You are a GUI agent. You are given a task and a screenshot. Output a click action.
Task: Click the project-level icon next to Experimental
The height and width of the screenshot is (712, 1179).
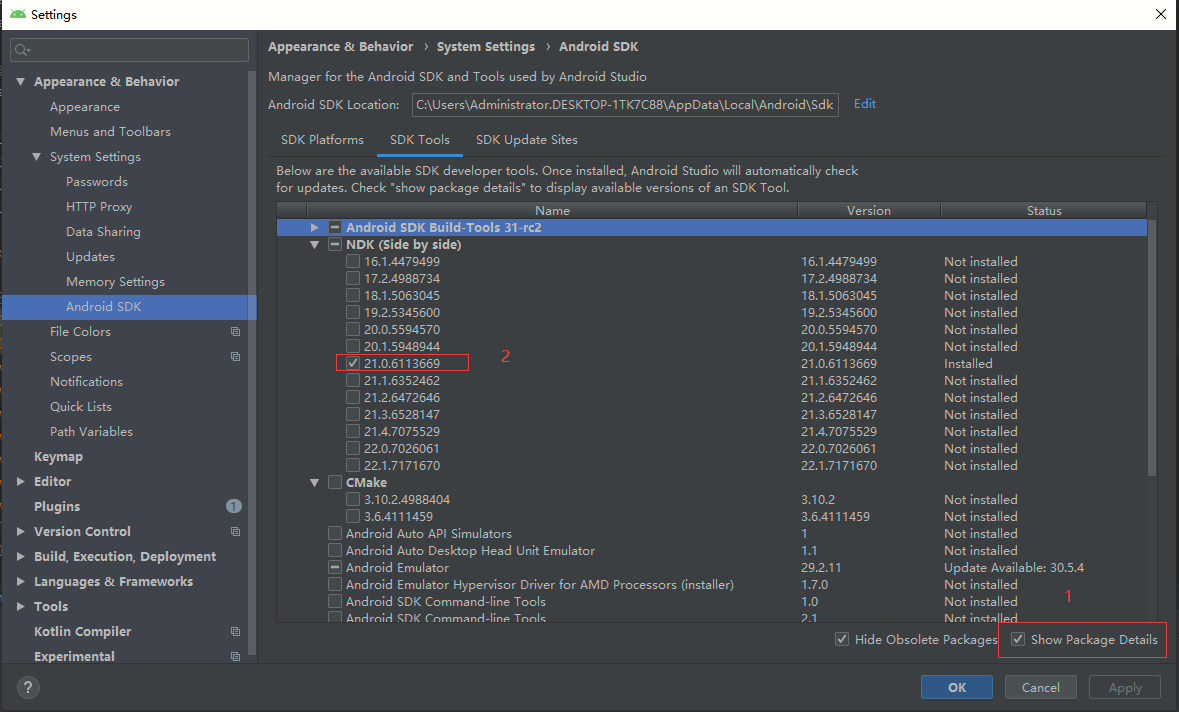pos(235,656)
